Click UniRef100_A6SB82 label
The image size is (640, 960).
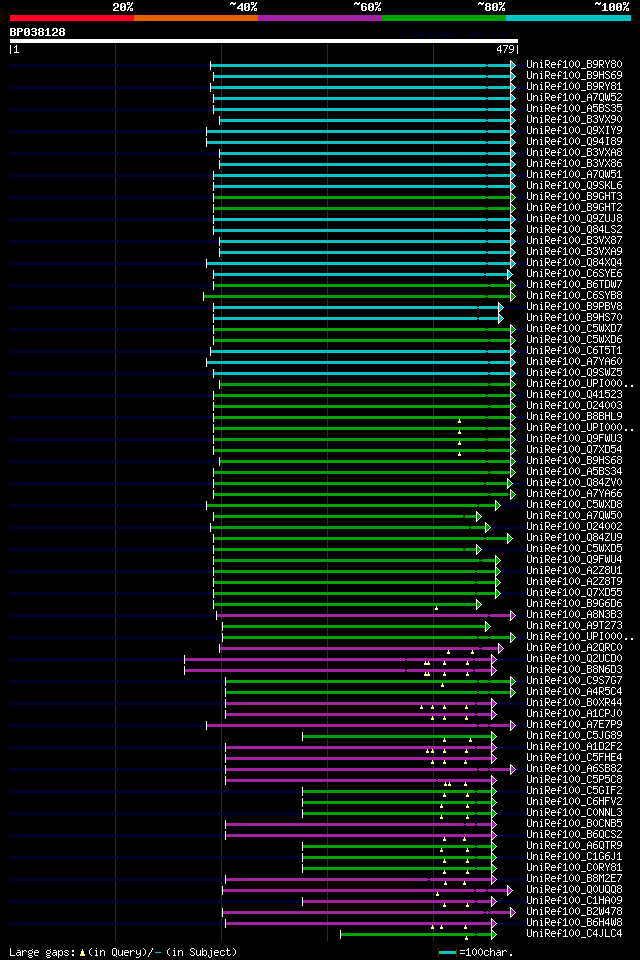tap(574, 770)
